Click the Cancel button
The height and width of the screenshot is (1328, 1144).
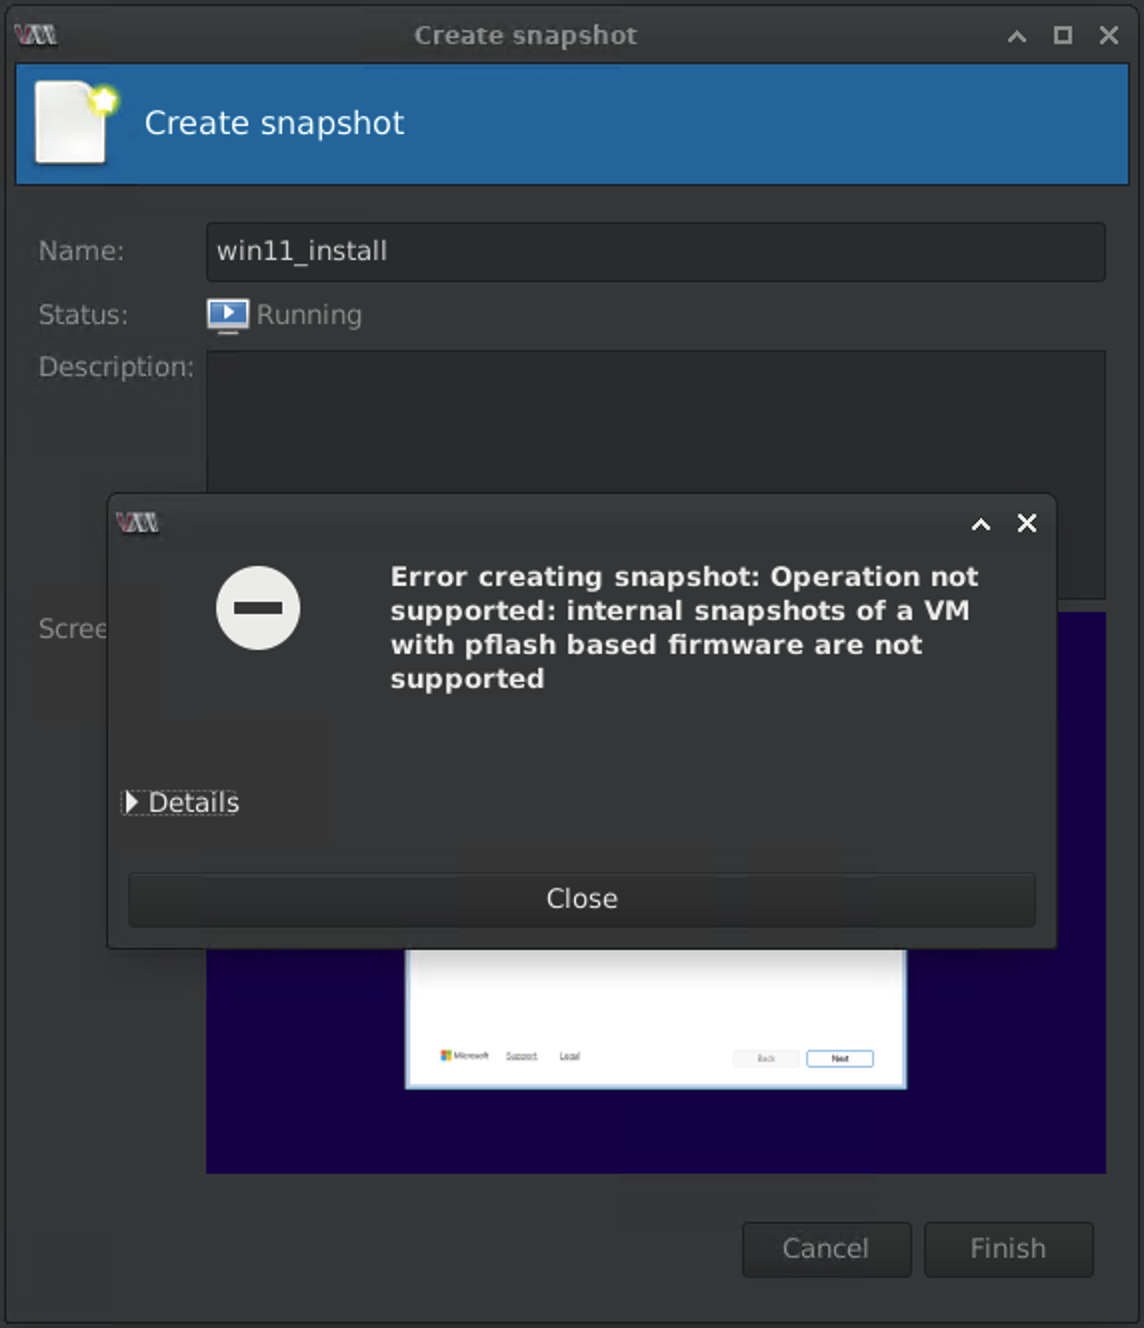[826, 1248]
